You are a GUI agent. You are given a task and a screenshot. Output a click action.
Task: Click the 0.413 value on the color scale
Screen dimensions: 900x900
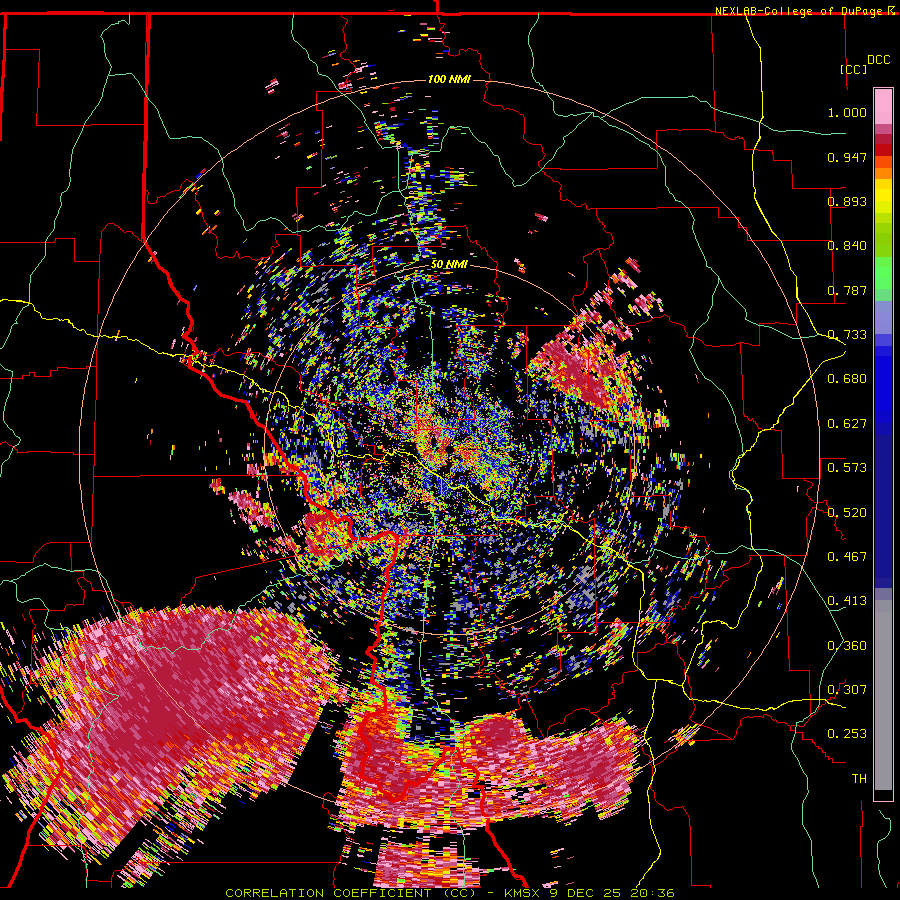pos(847,601)
